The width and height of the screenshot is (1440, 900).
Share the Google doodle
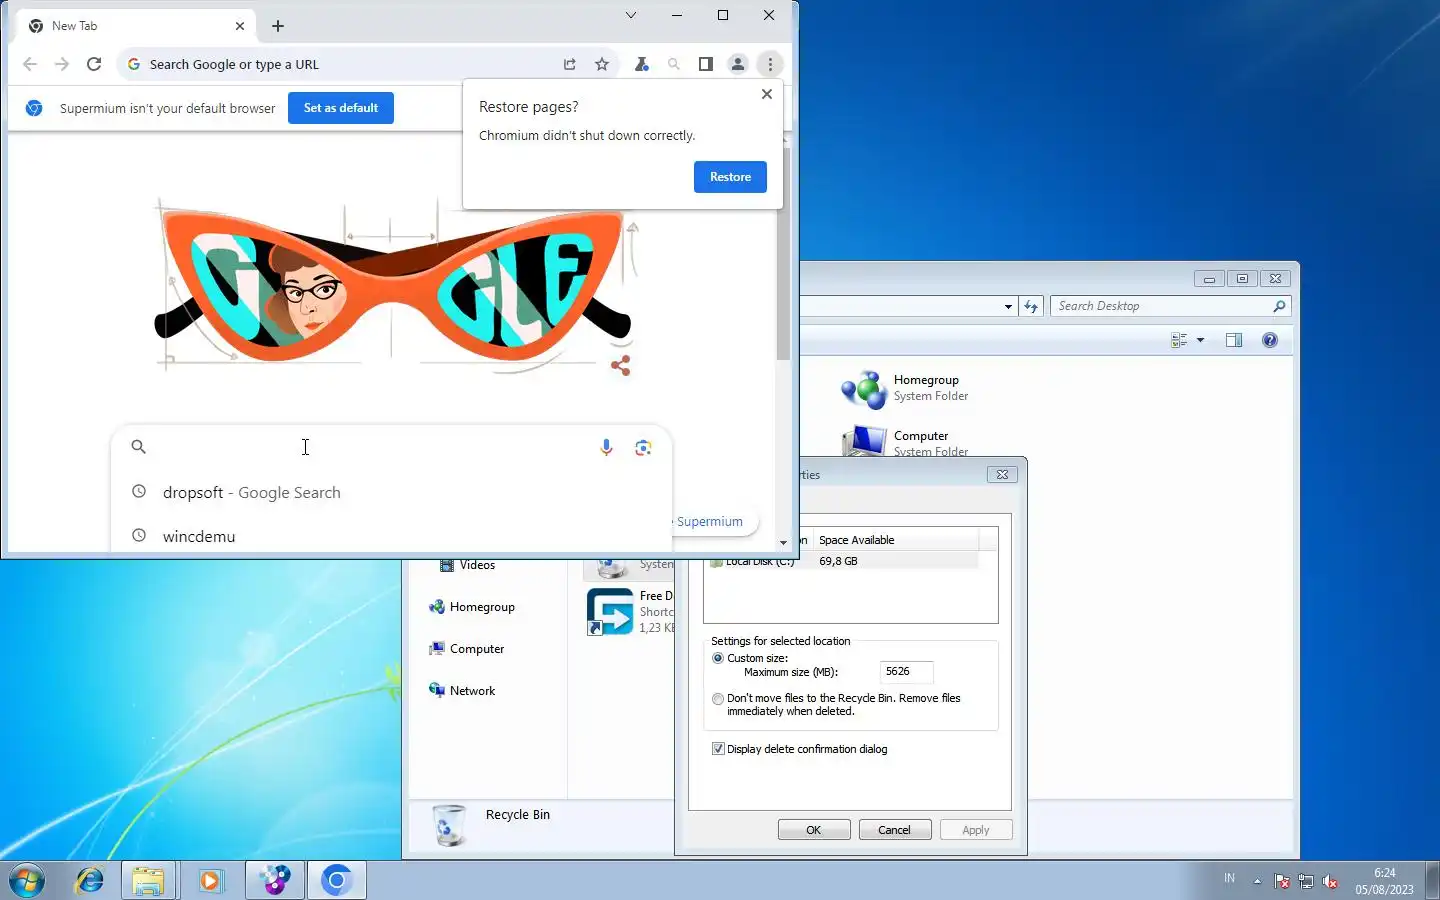[621, 366]
